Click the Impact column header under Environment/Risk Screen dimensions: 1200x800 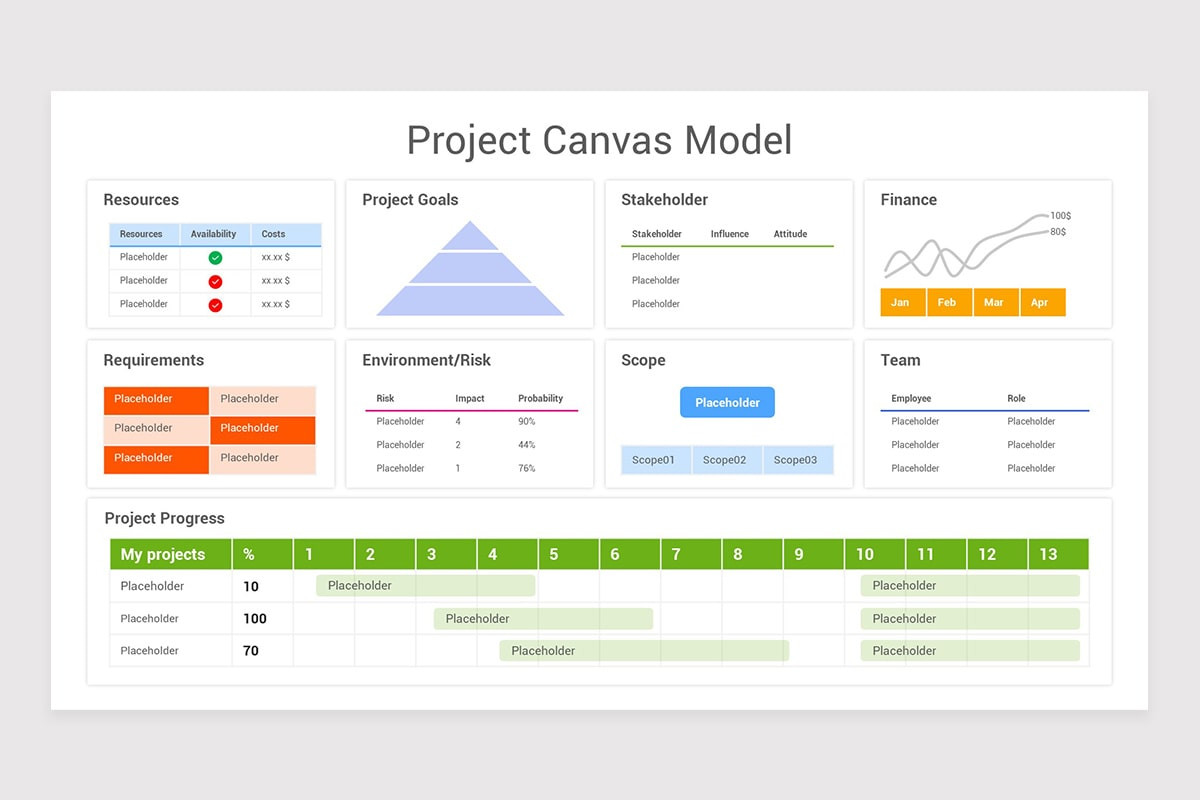coord(470,397)
